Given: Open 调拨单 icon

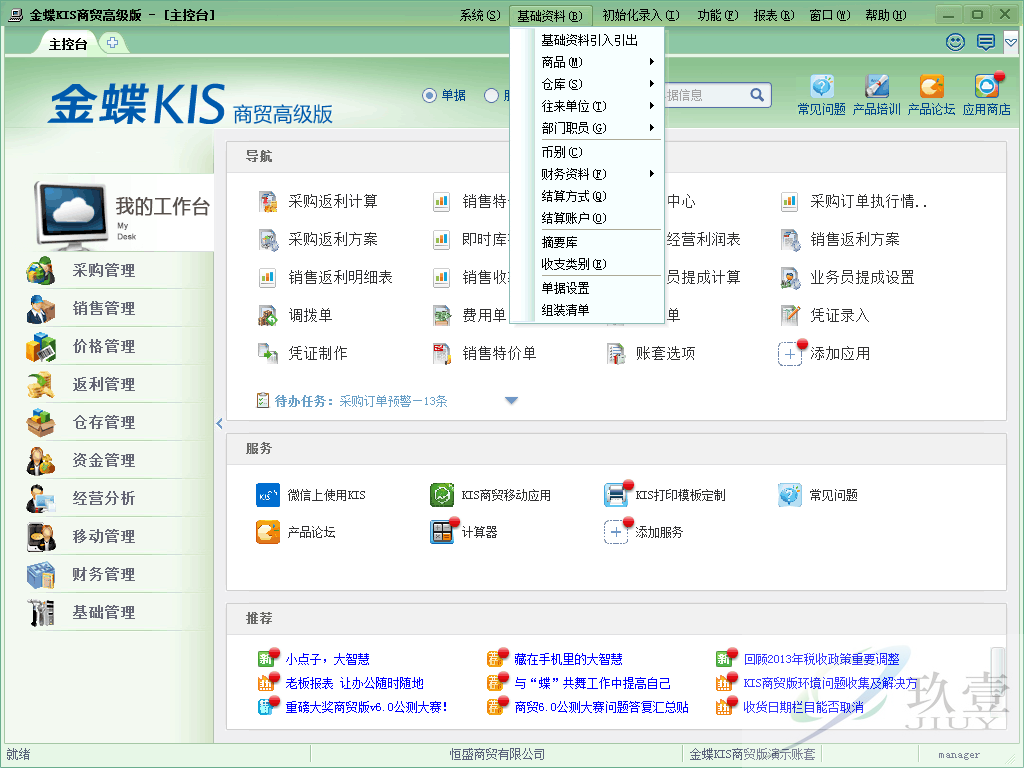Looking at the screenshot, I should click(268, 315).
